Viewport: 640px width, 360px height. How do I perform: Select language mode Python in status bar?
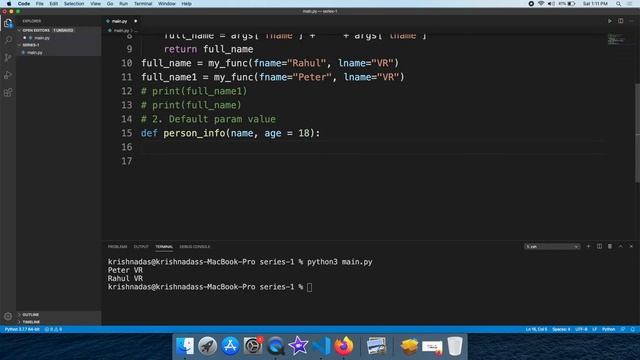click(x=608, y=329)
